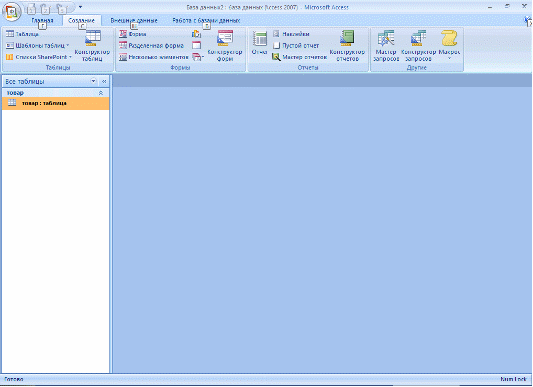Click second Quick Access Toolbar button

click(46, 10)
